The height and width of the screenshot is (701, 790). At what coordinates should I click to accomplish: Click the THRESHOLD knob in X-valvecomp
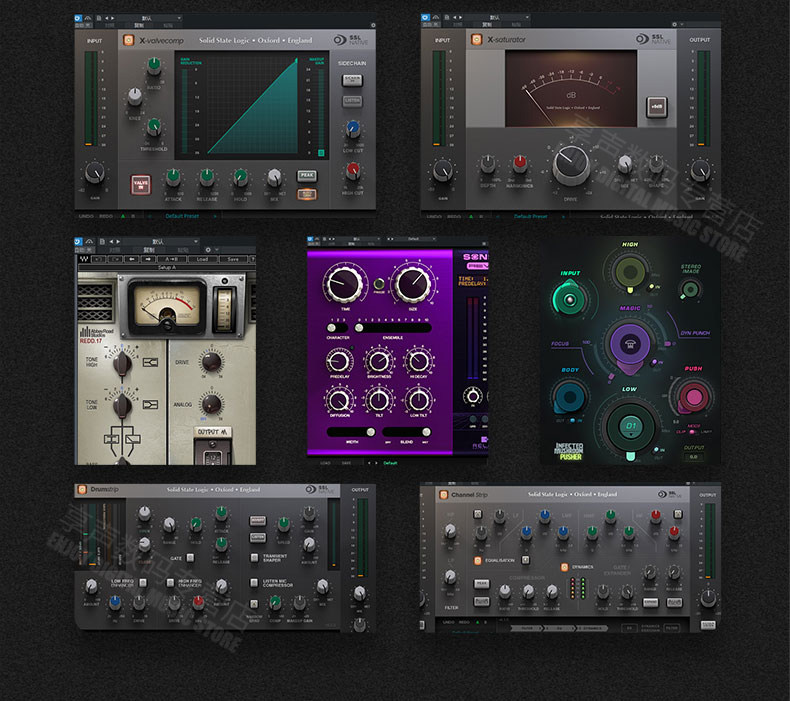pyautogui.click(x=154, y=126)
